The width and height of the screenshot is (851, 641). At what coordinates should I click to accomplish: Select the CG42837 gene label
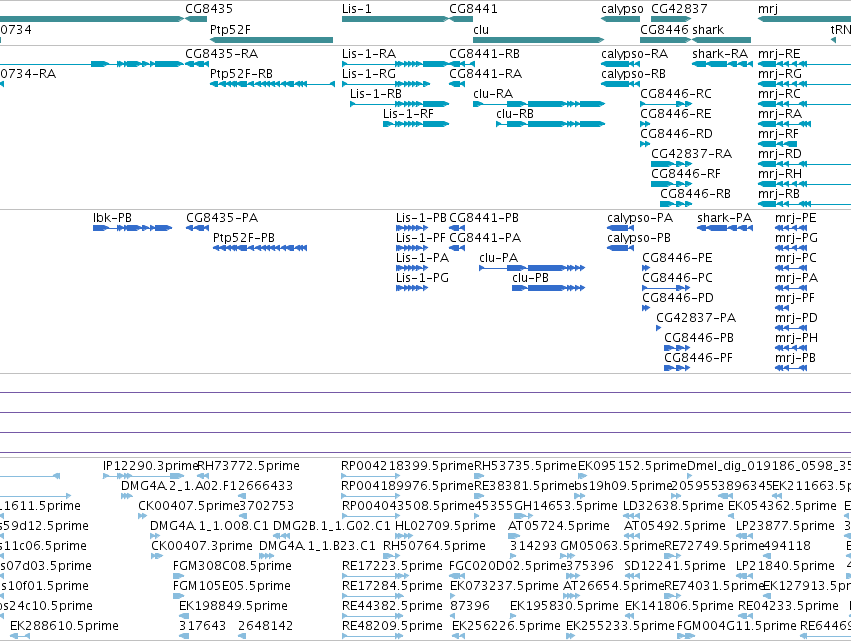click(x=679, y=9)
